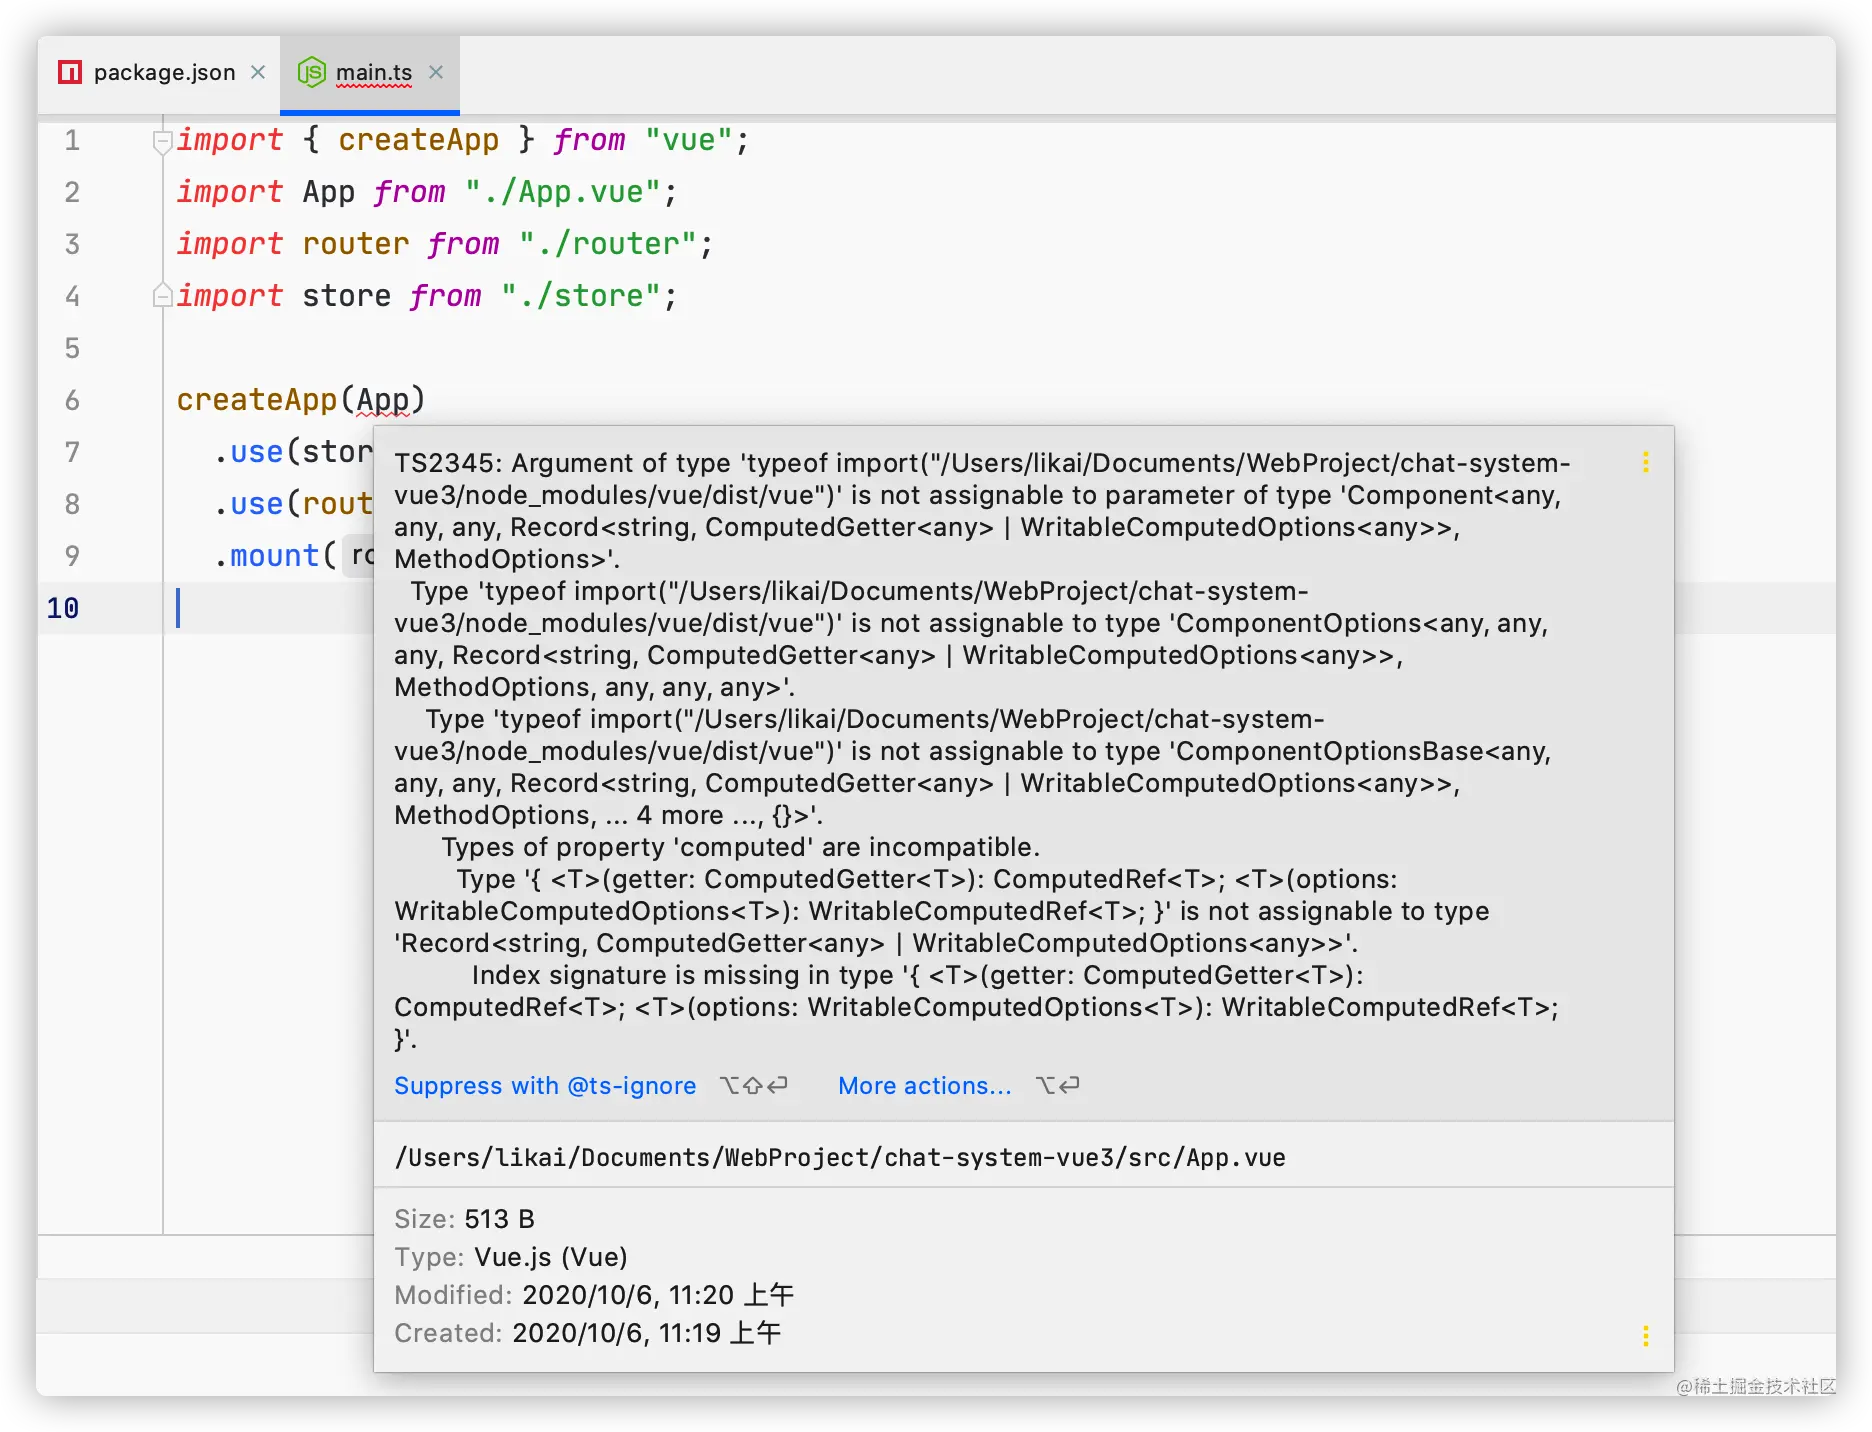Click the TS2345 error code text
This screenshot has height=1432, width=1872.
point(445,463)
